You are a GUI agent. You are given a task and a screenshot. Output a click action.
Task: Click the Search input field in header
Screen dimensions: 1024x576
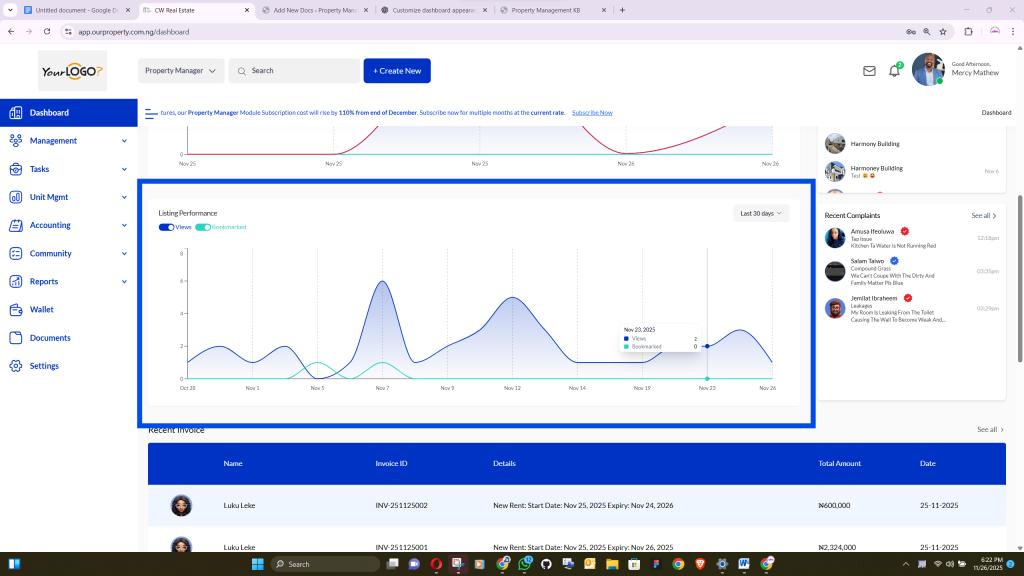coord(300,71)
